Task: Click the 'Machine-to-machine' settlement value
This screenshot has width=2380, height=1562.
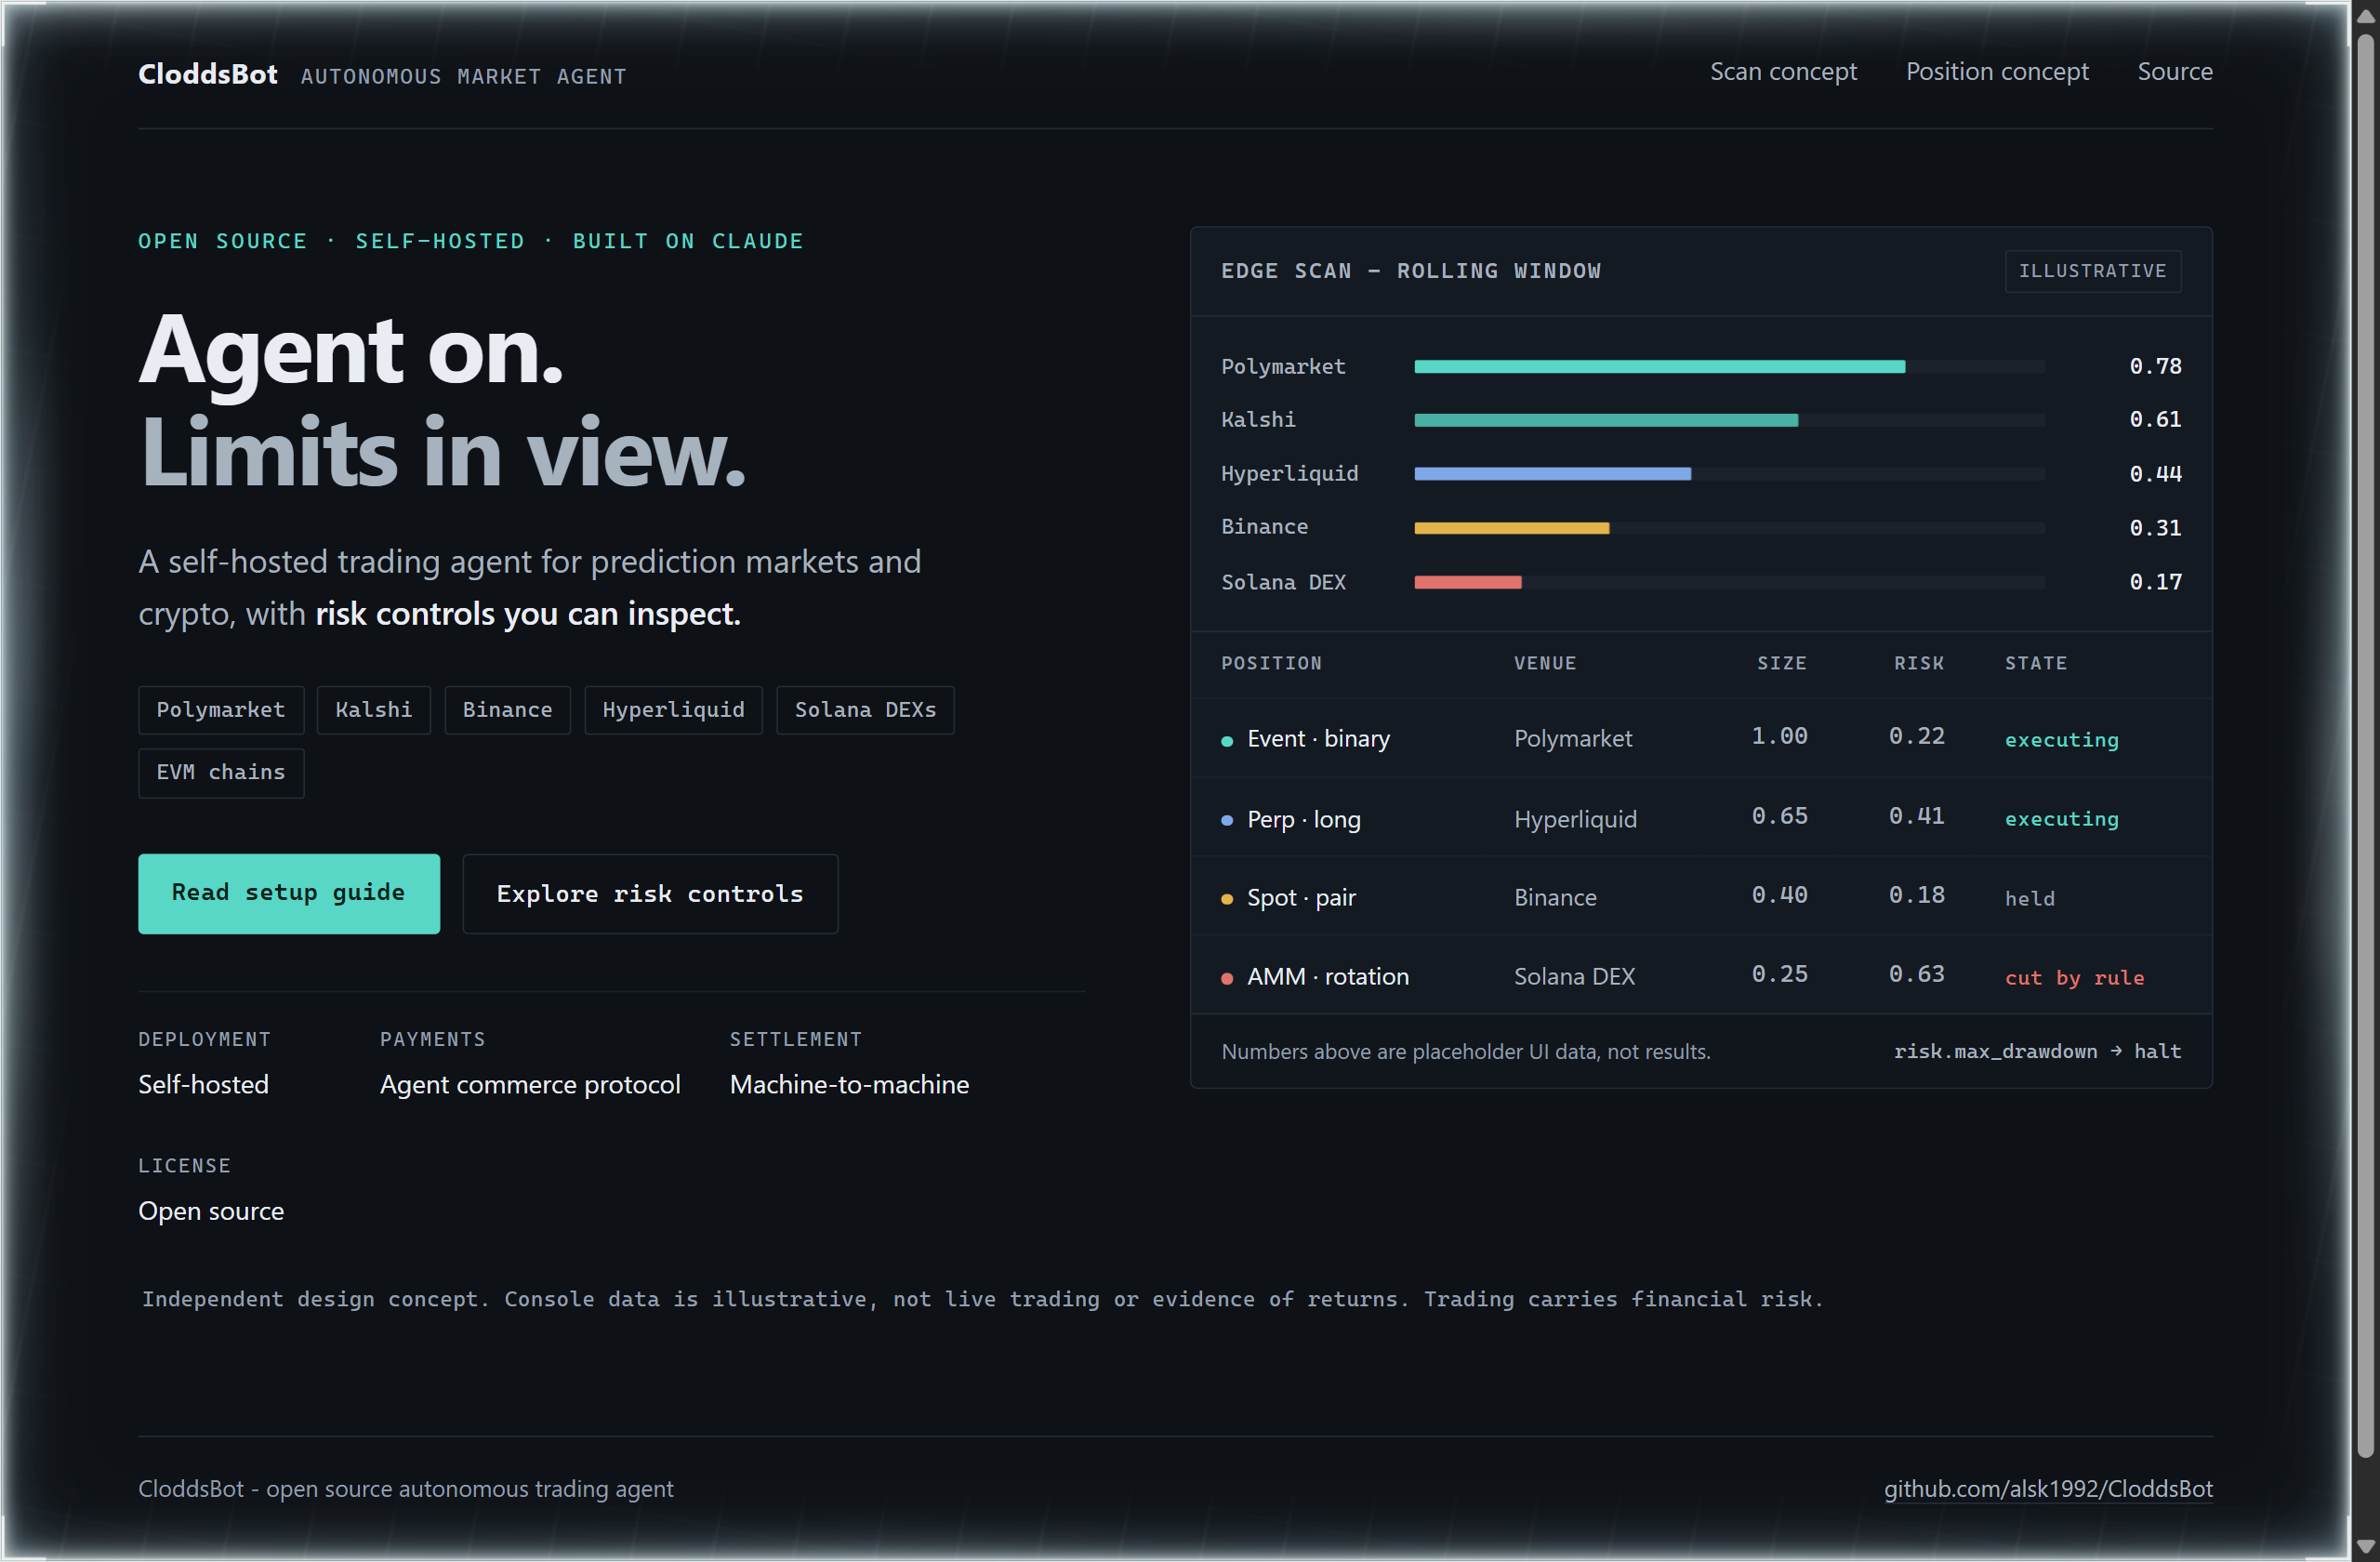Action: pos(849,1084)
